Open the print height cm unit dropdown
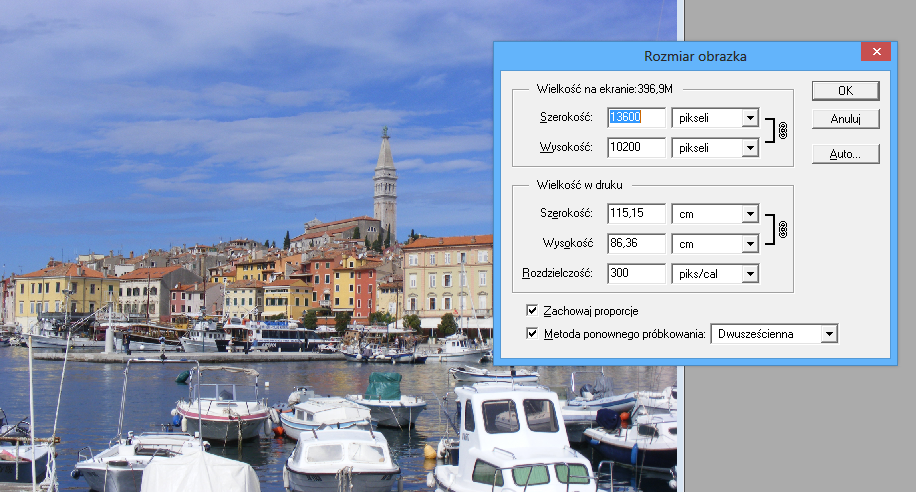This screenshot has width=916, height=492. (749, 243)
